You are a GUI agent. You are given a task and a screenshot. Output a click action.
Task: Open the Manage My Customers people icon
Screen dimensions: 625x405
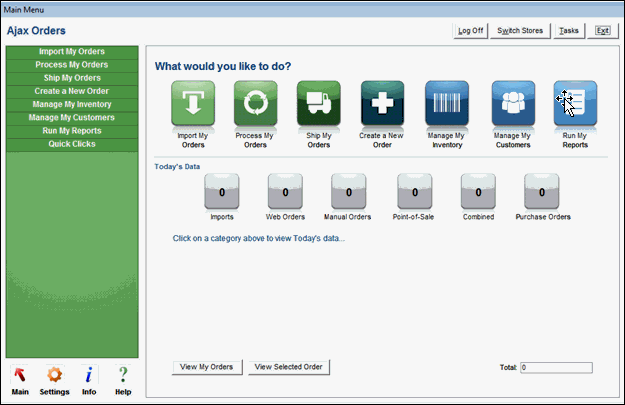(x=513, y=103)
